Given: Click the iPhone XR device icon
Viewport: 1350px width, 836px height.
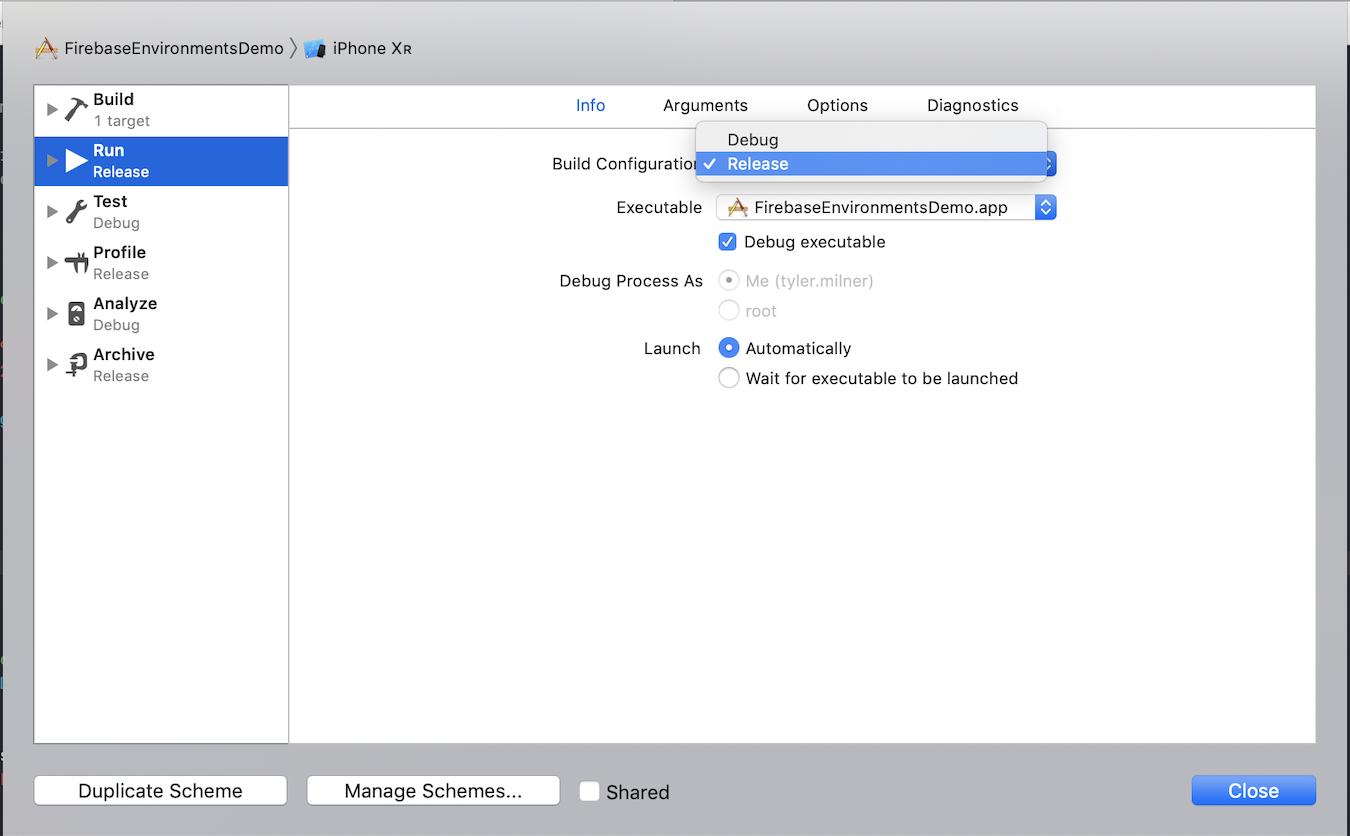Looking at the screenshot, I should tap(315, 48).
